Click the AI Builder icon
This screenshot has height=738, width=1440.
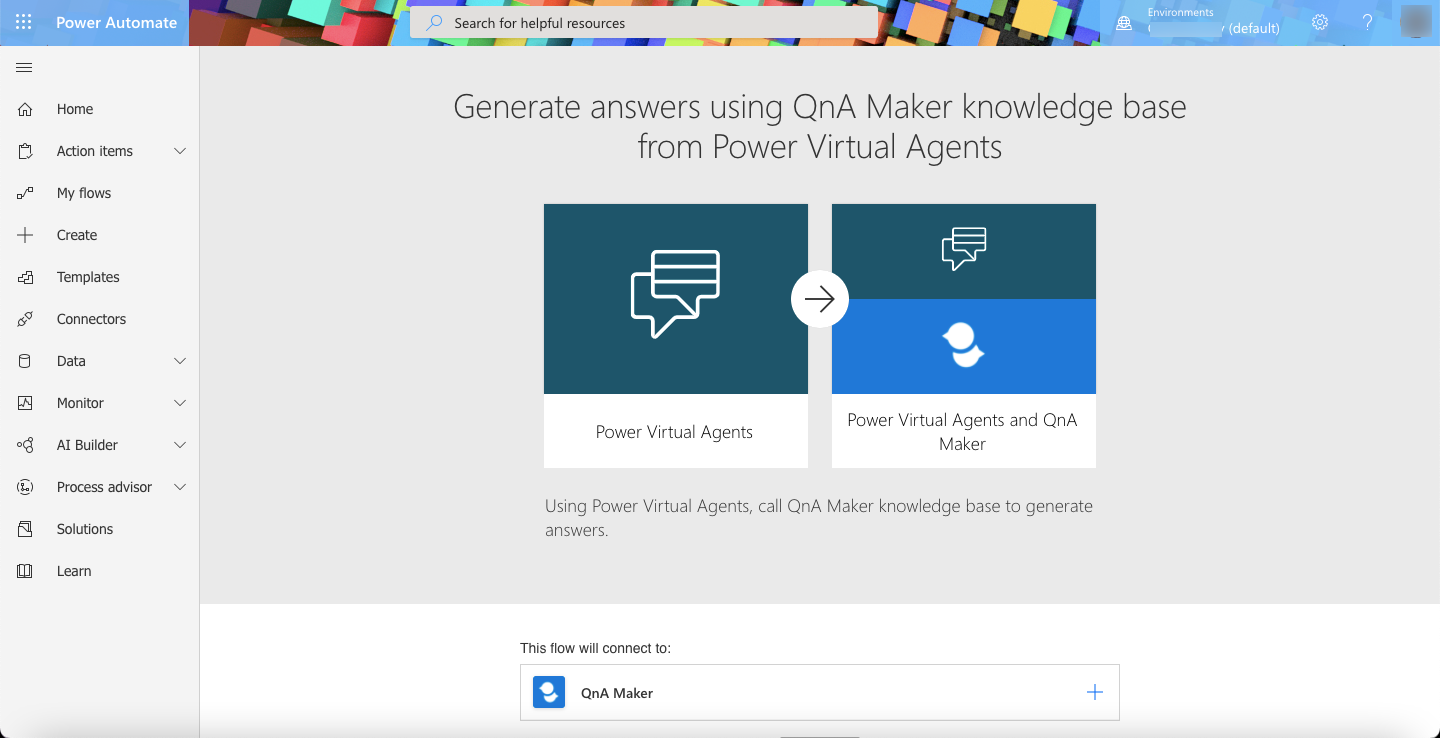[x=25, y=445]
